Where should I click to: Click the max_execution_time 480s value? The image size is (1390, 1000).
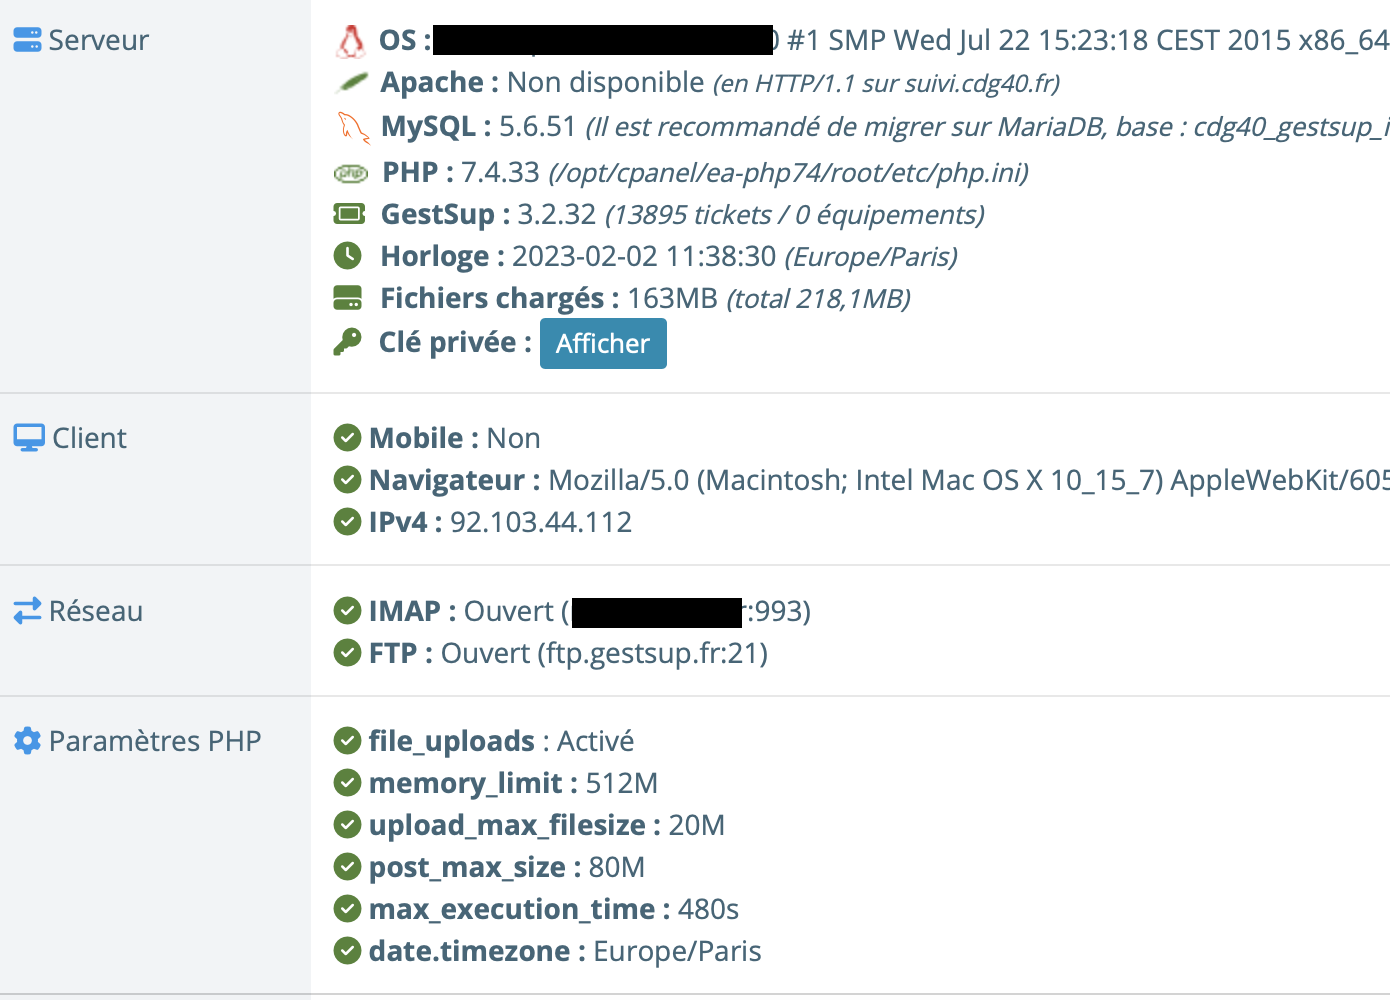(709, 909)
